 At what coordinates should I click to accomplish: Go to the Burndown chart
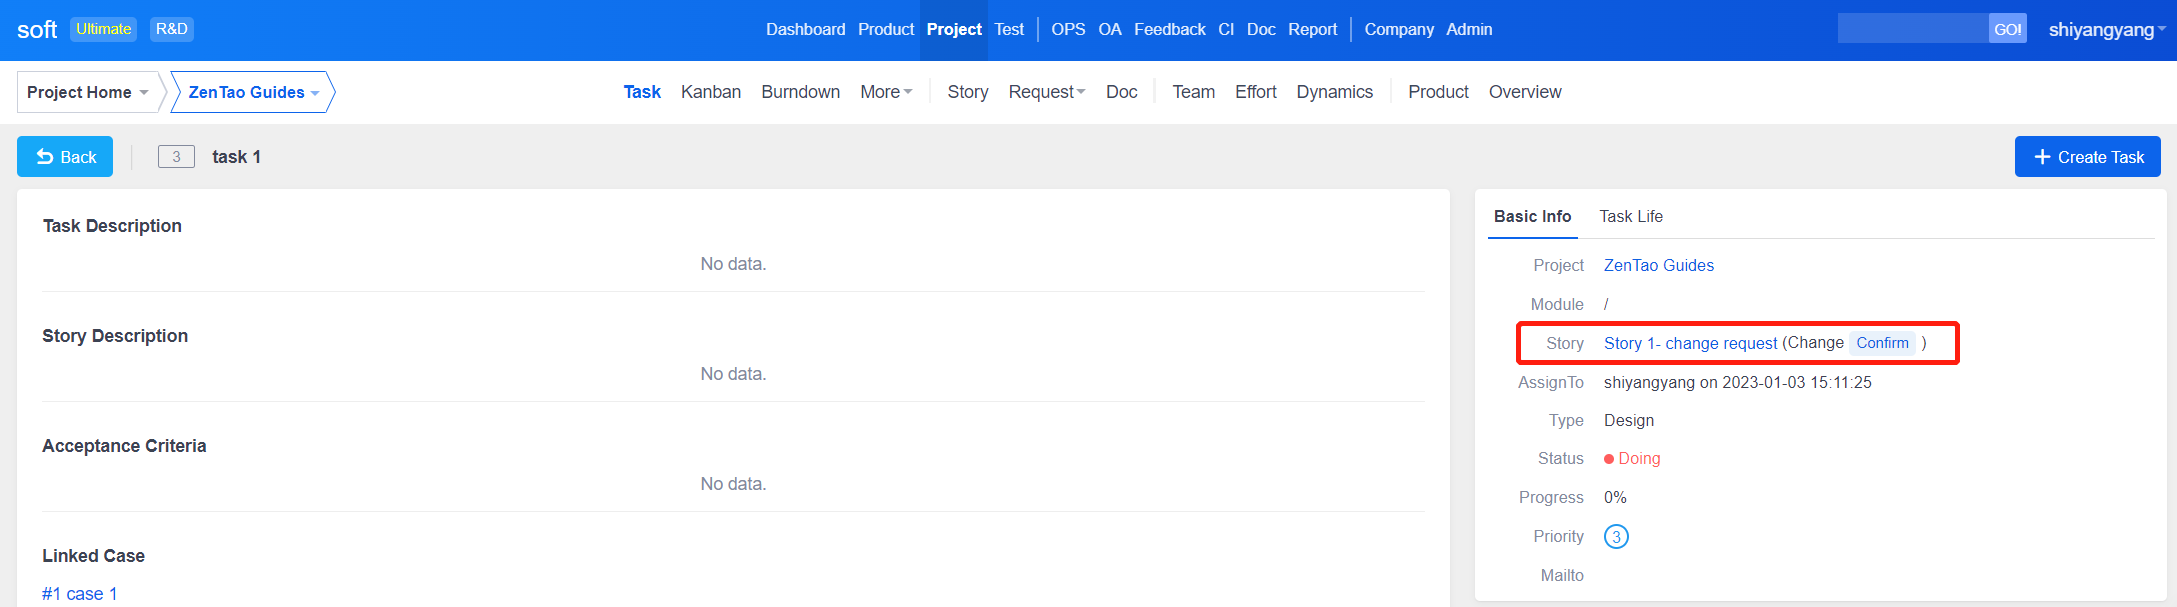click(x=800, y=92)
